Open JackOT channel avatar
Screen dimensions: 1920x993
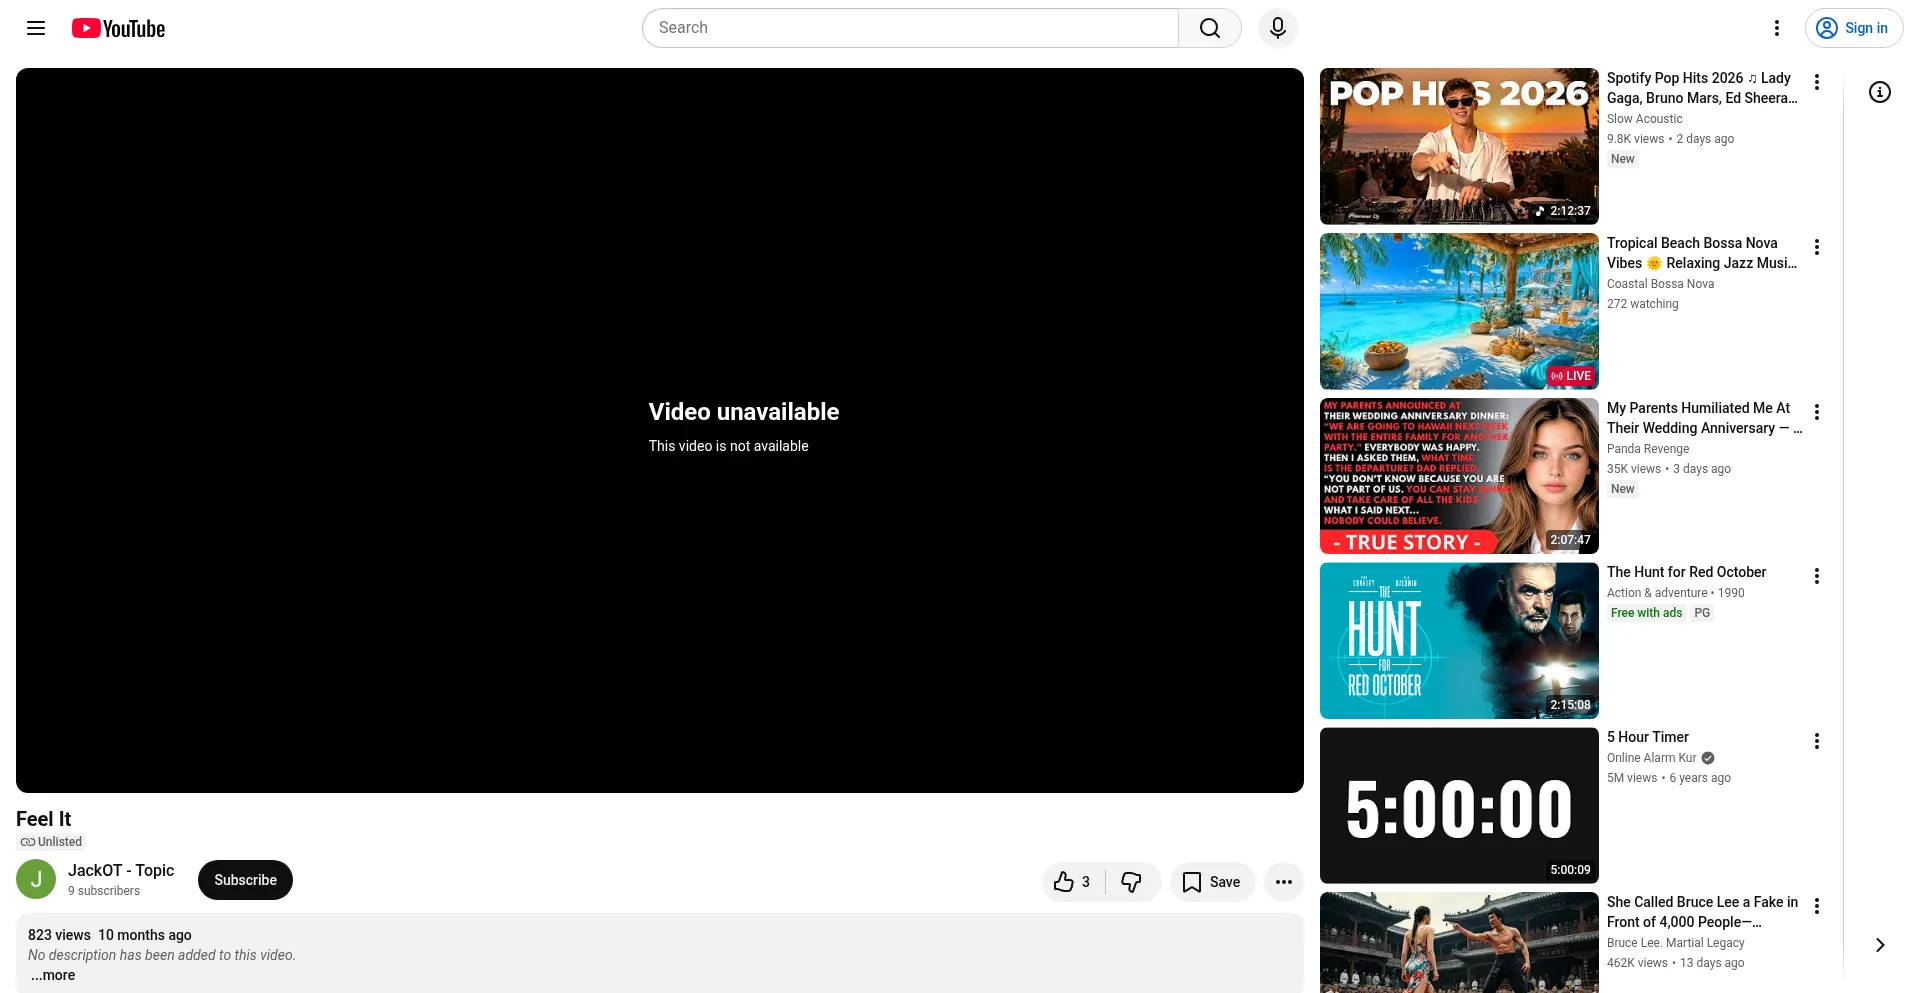pos(36,879)
